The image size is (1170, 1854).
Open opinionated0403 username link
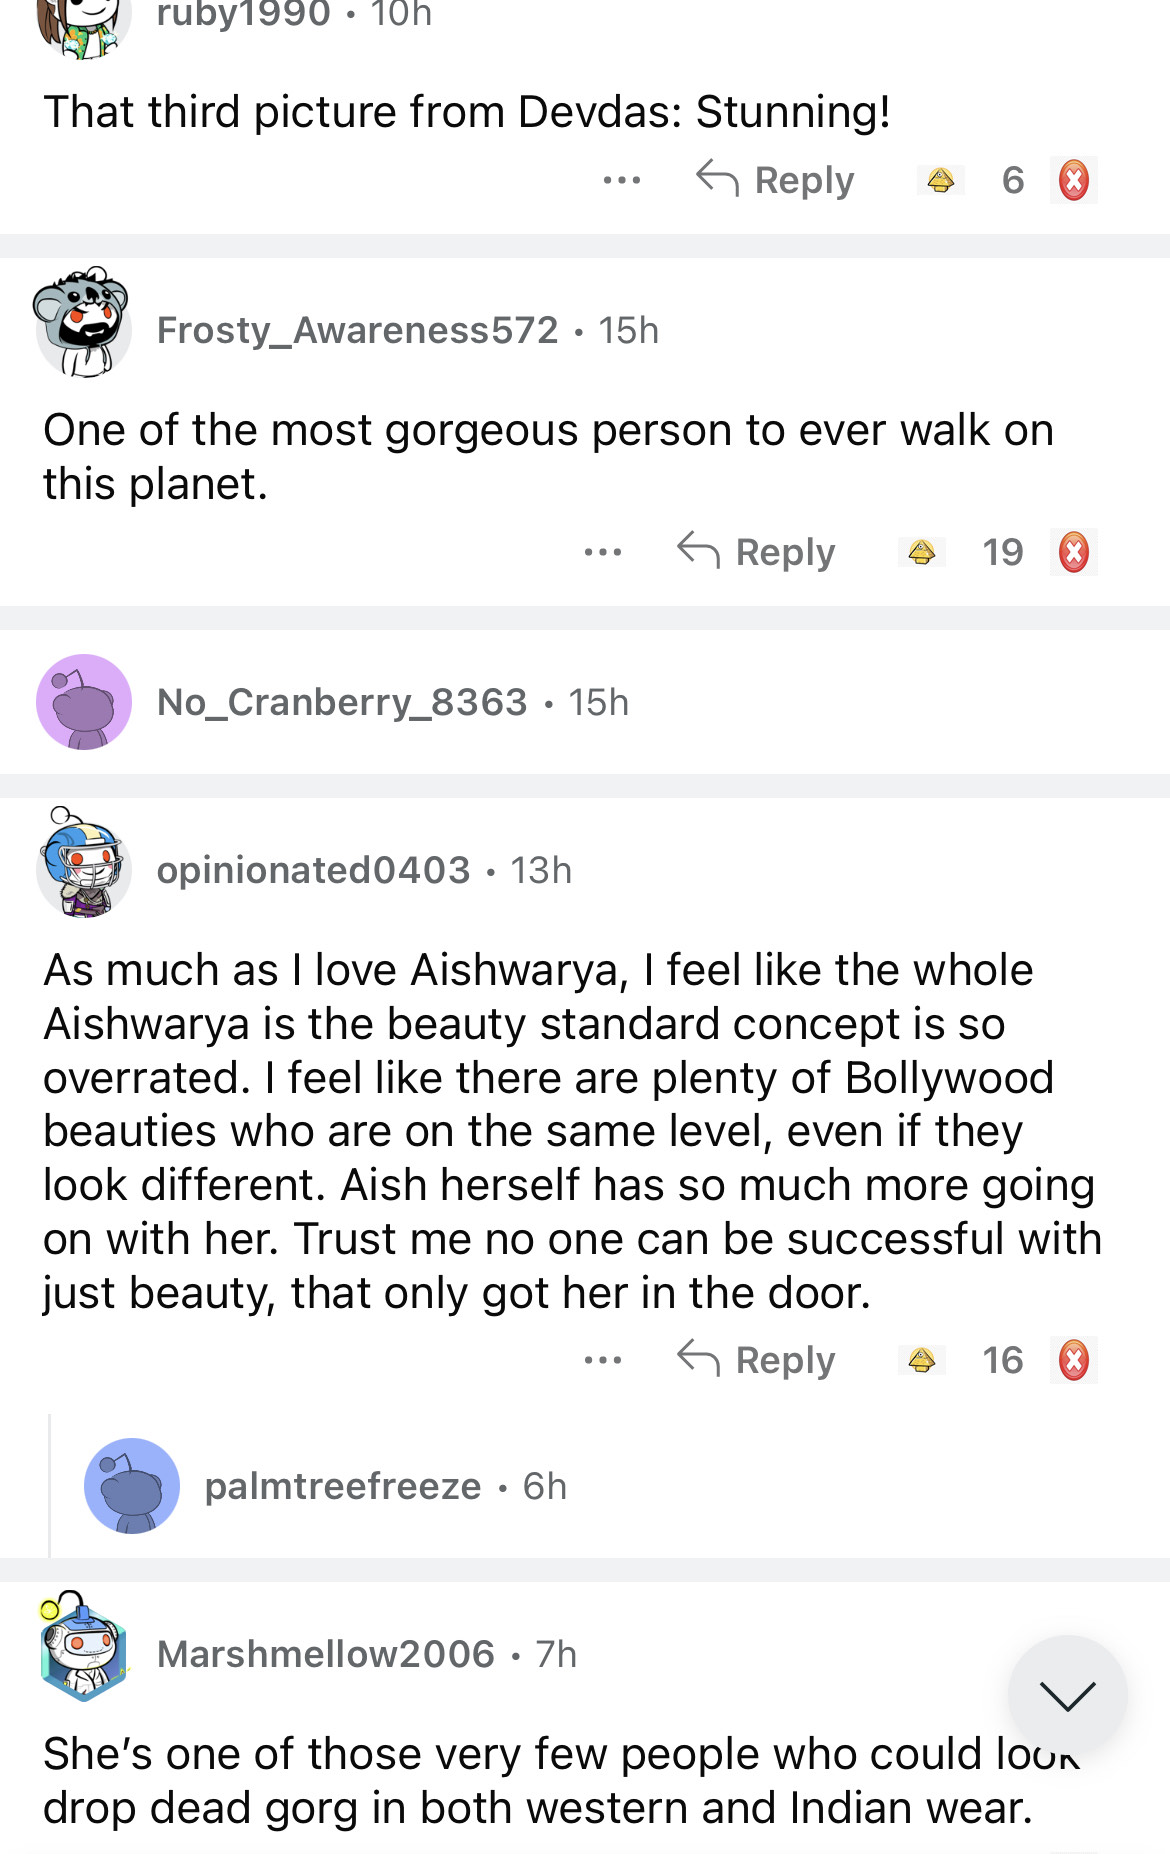tap(313, 870)
